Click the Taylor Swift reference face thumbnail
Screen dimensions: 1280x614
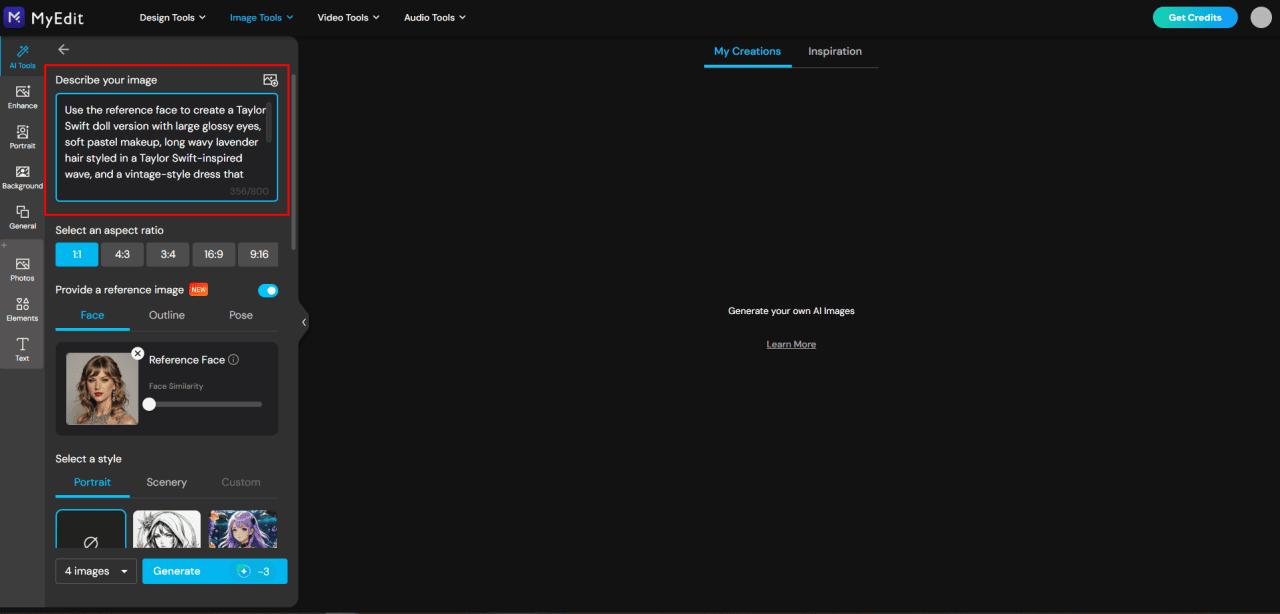pos(102,388)
